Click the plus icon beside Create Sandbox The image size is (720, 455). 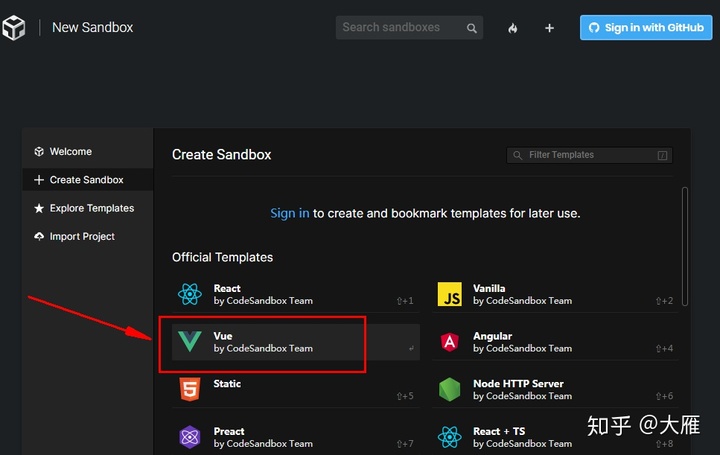click(x=39, y=180)
